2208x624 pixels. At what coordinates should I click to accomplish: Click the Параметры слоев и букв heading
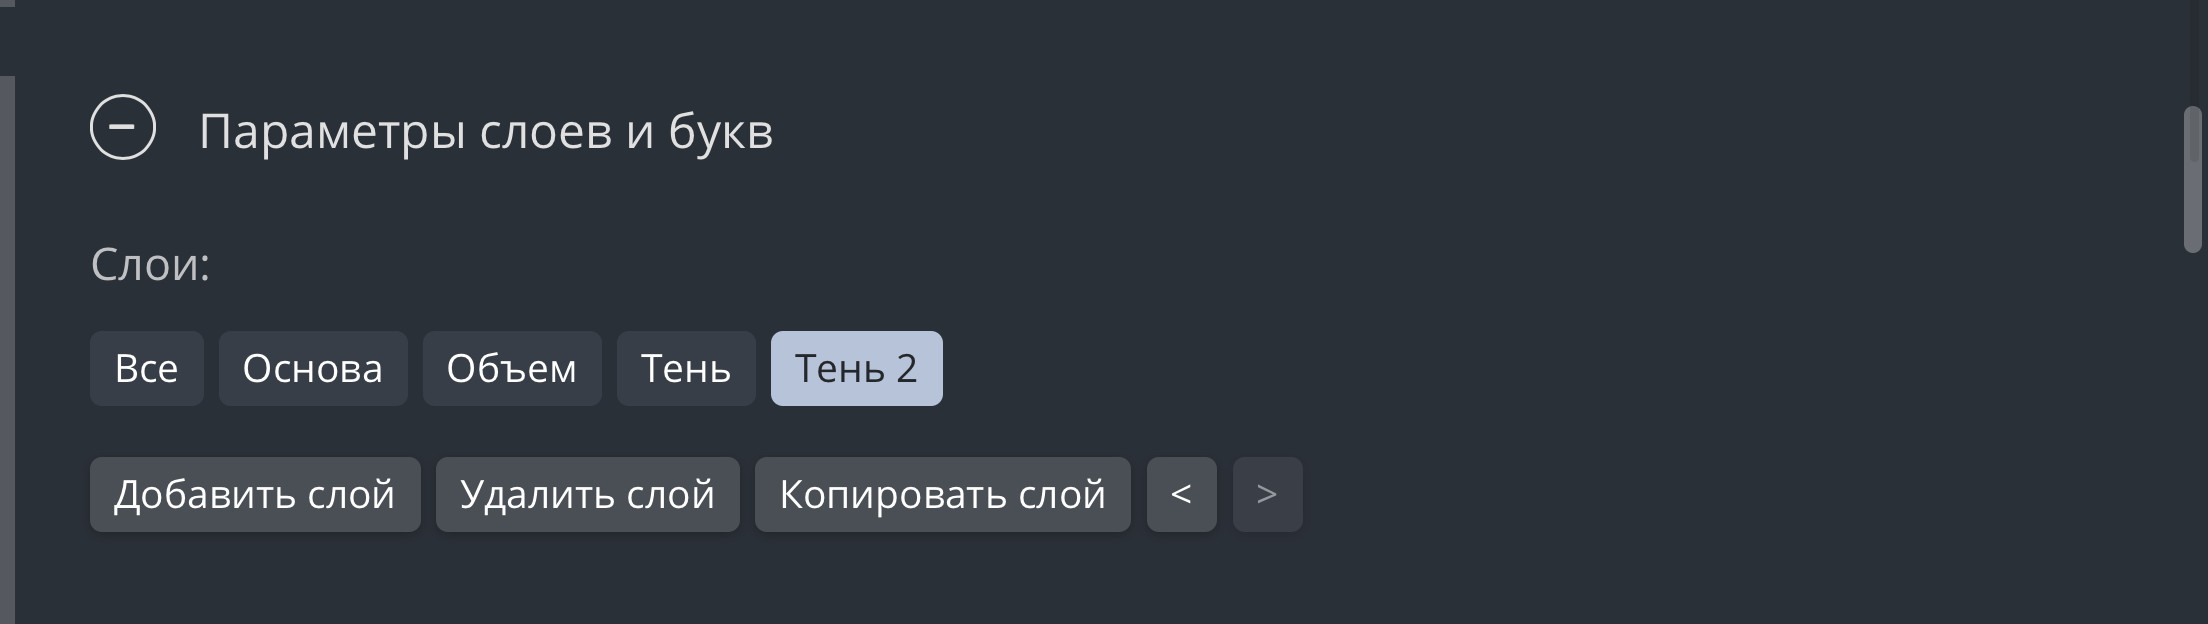tap(486, 131)
